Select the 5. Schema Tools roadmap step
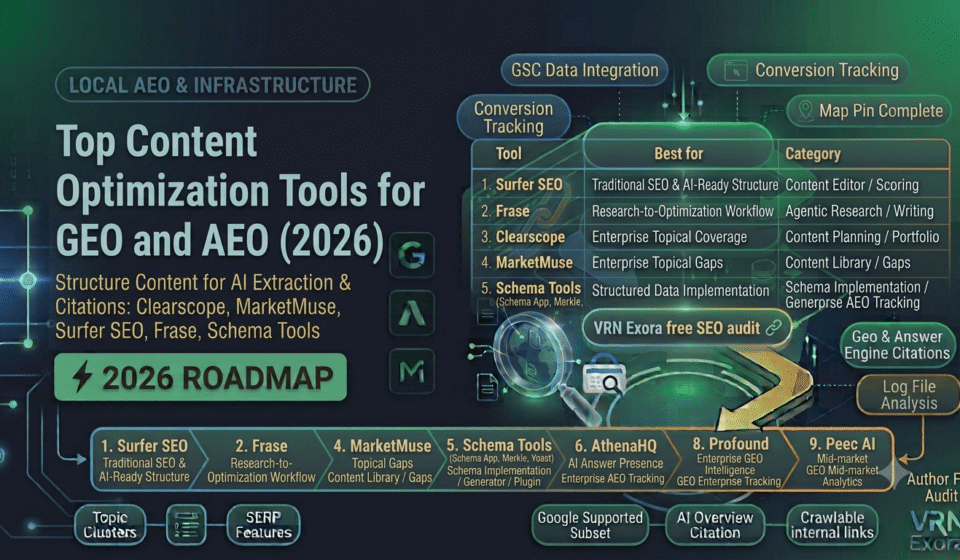 (x=499, y=460)
